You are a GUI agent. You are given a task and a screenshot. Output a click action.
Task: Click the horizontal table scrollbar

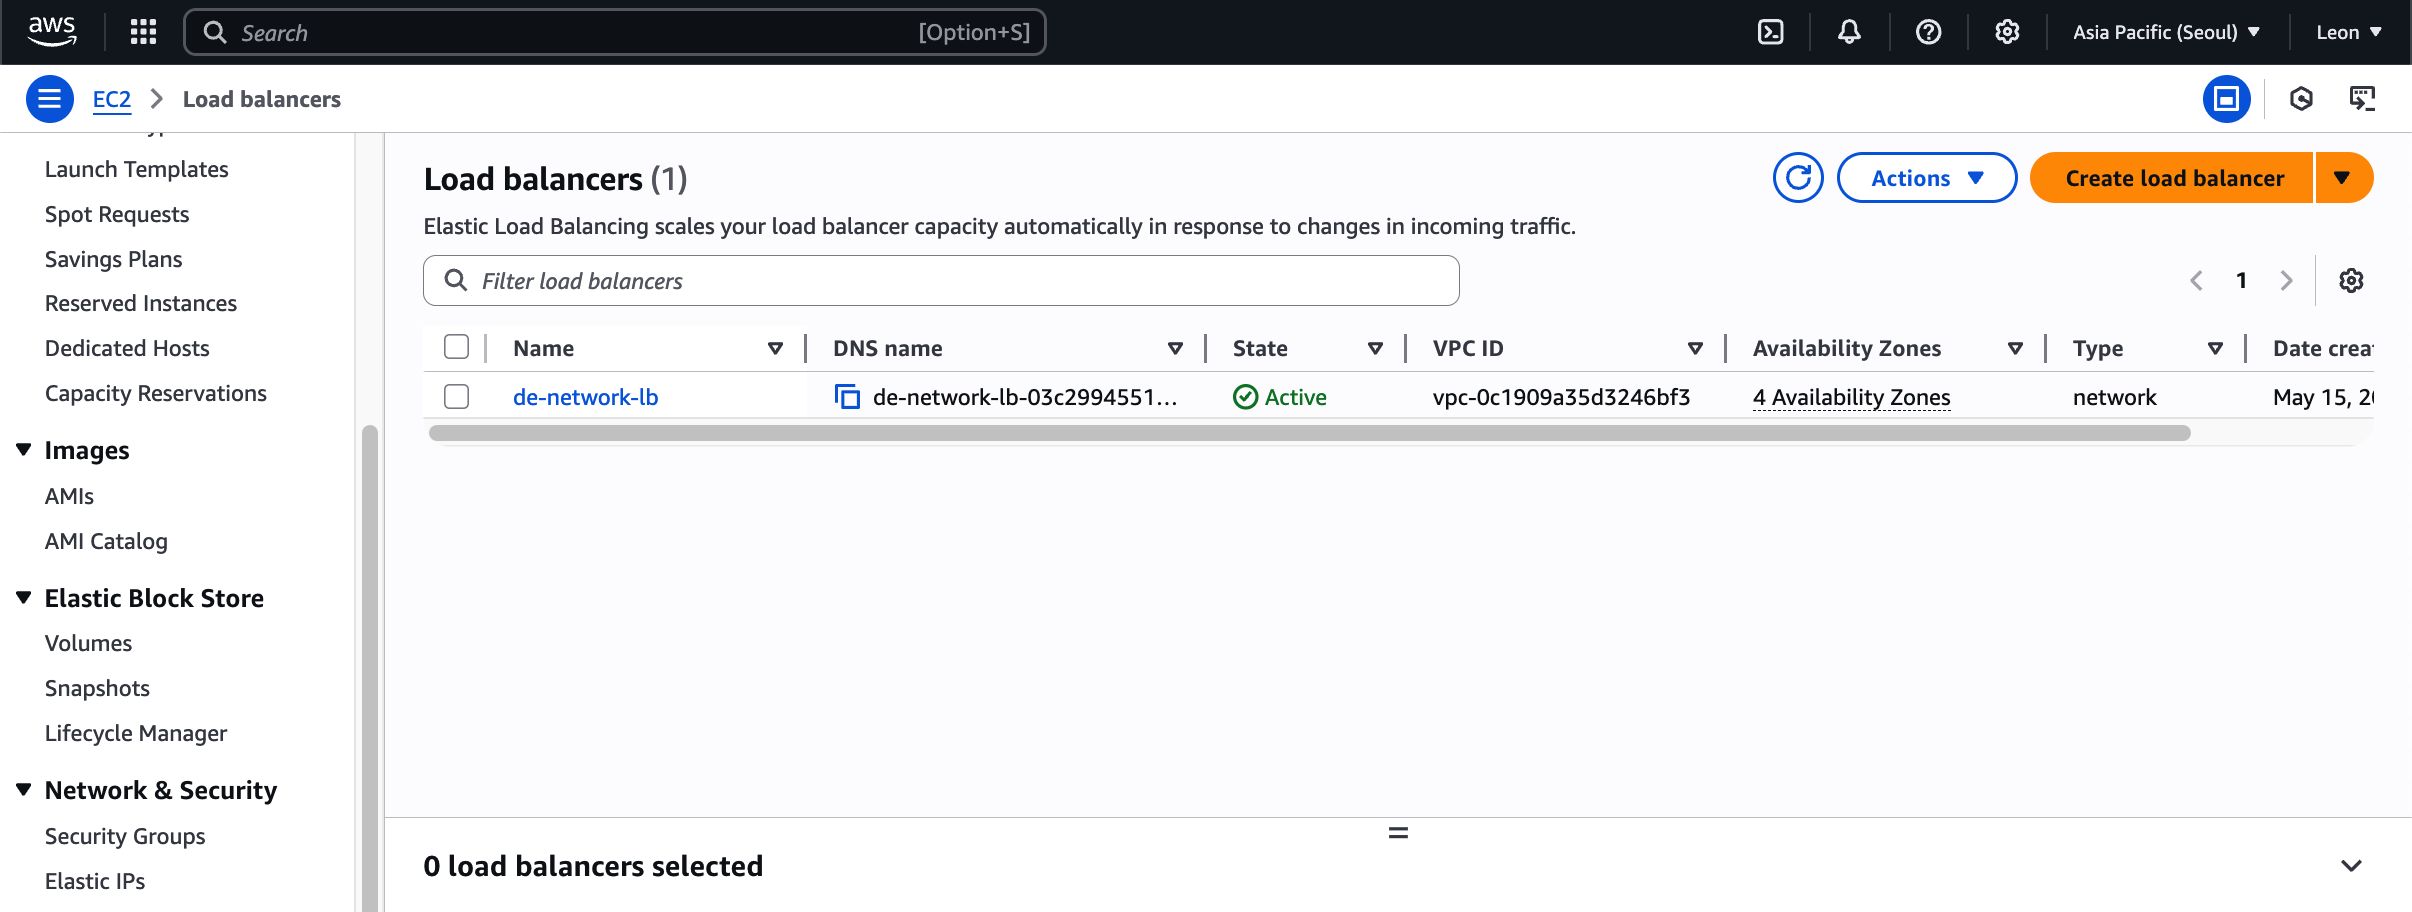click(x=1309, y=433)
